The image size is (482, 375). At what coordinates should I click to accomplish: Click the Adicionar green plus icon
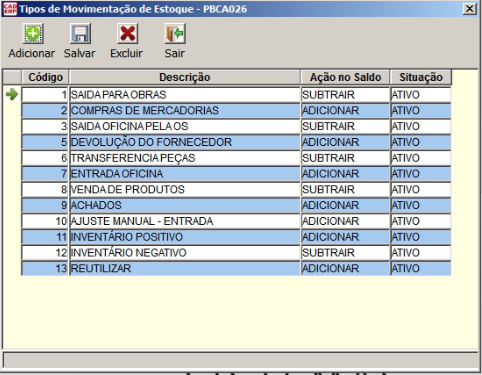click(33, 34)
